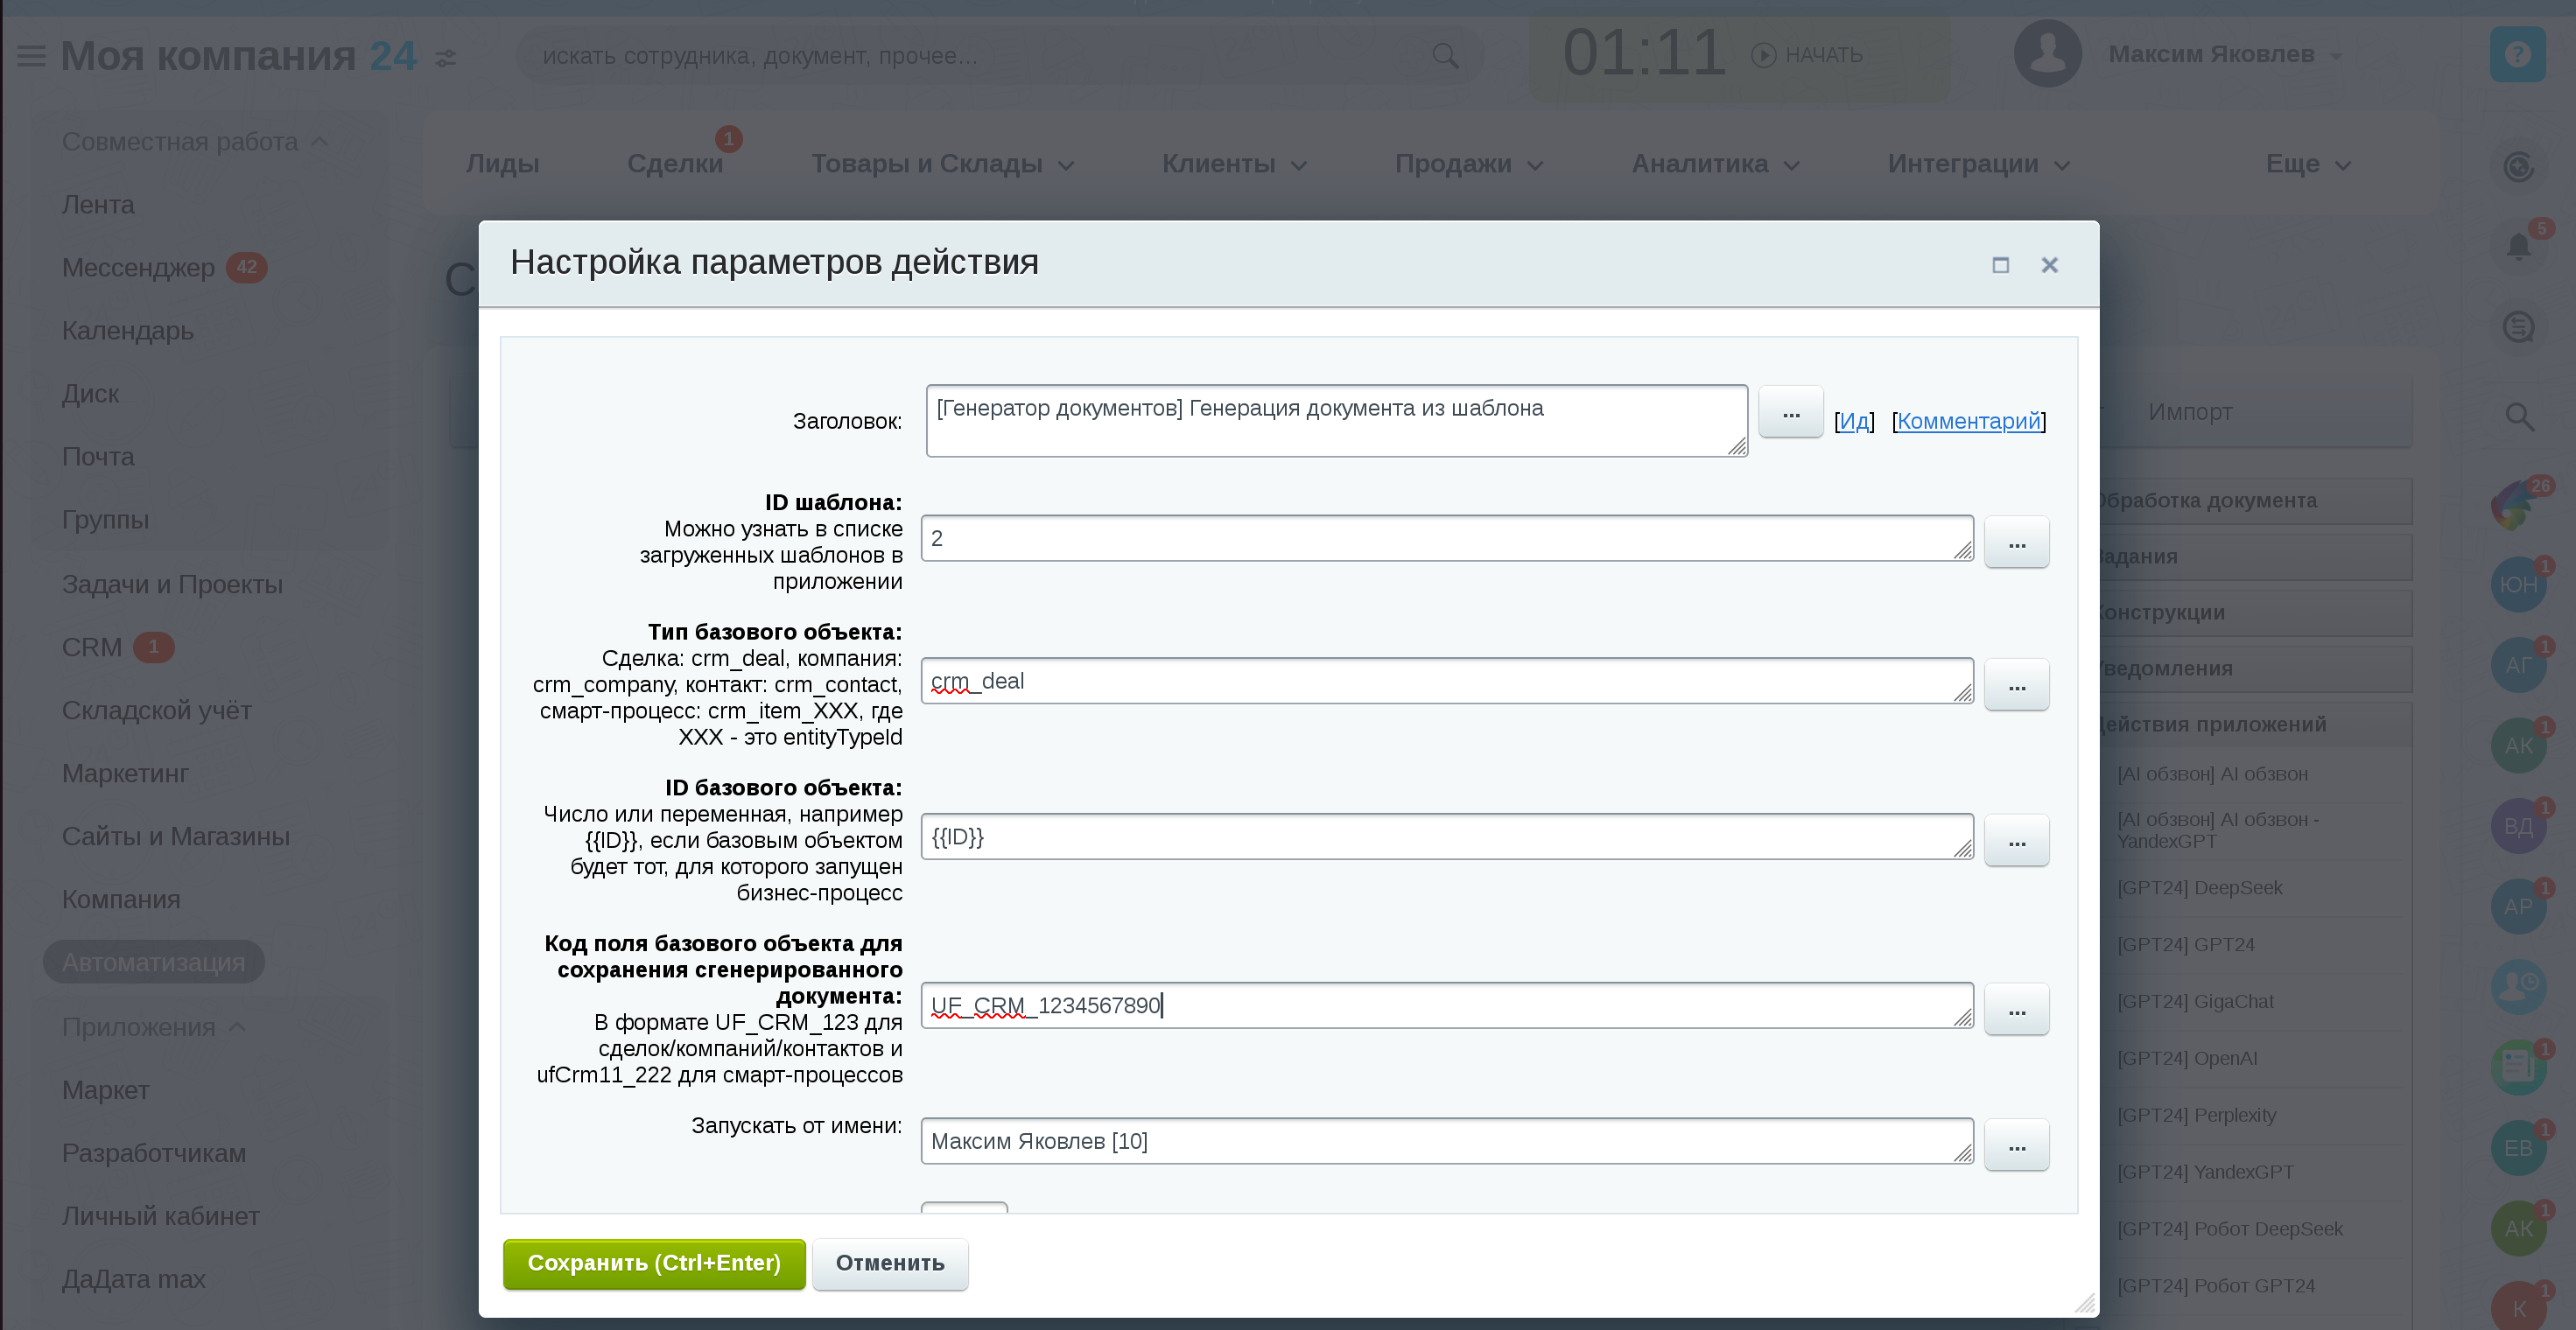
Task: Click the search magnifier in top bar
Action: coord(1444,56)
